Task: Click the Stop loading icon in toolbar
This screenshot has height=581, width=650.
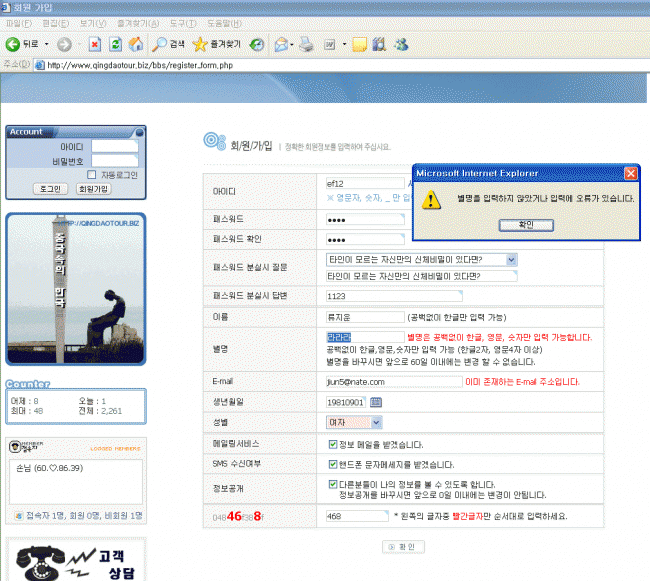Action: click(x=94, y=44)
